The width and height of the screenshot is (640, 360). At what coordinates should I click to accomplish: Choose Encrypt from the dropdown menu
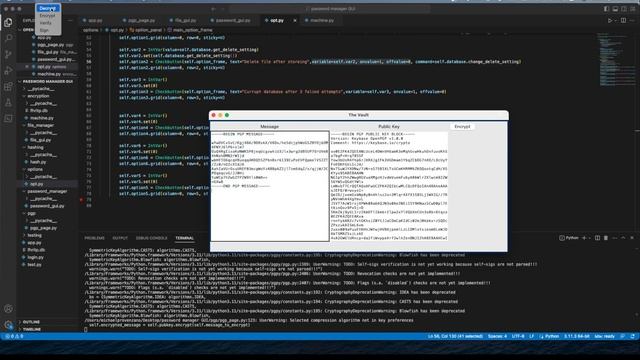tap(47, 16)
